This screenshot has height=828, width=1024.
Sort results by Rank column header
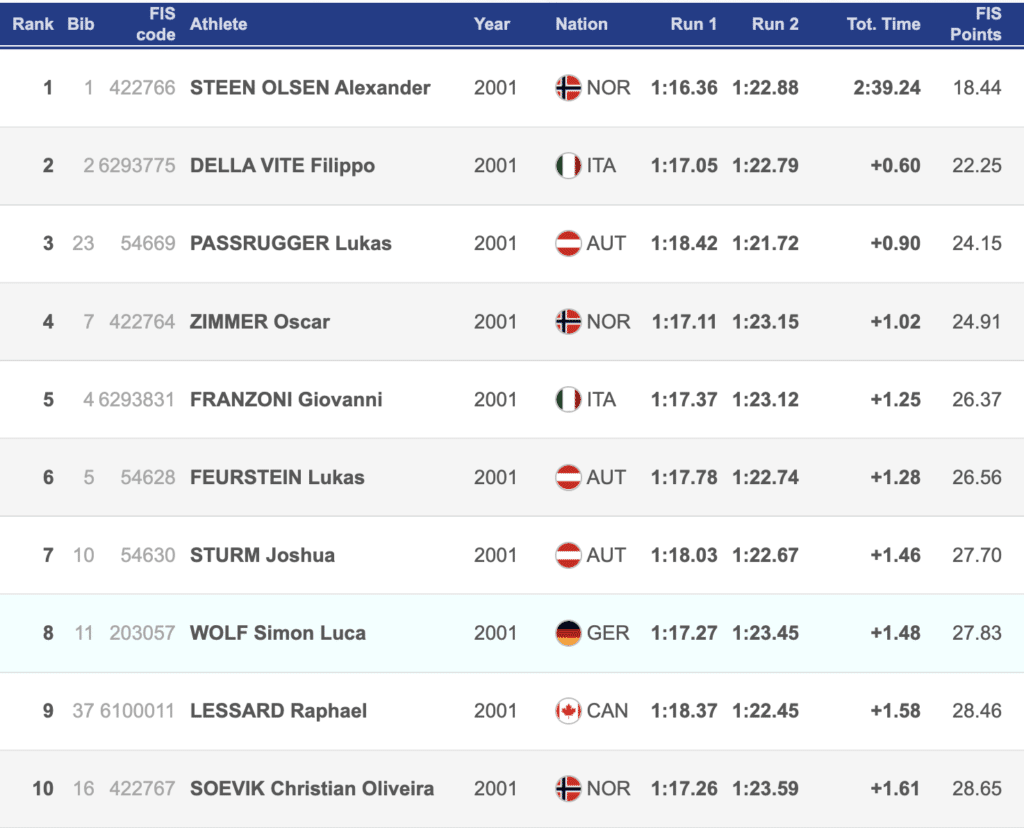click(x=33, y=24)
